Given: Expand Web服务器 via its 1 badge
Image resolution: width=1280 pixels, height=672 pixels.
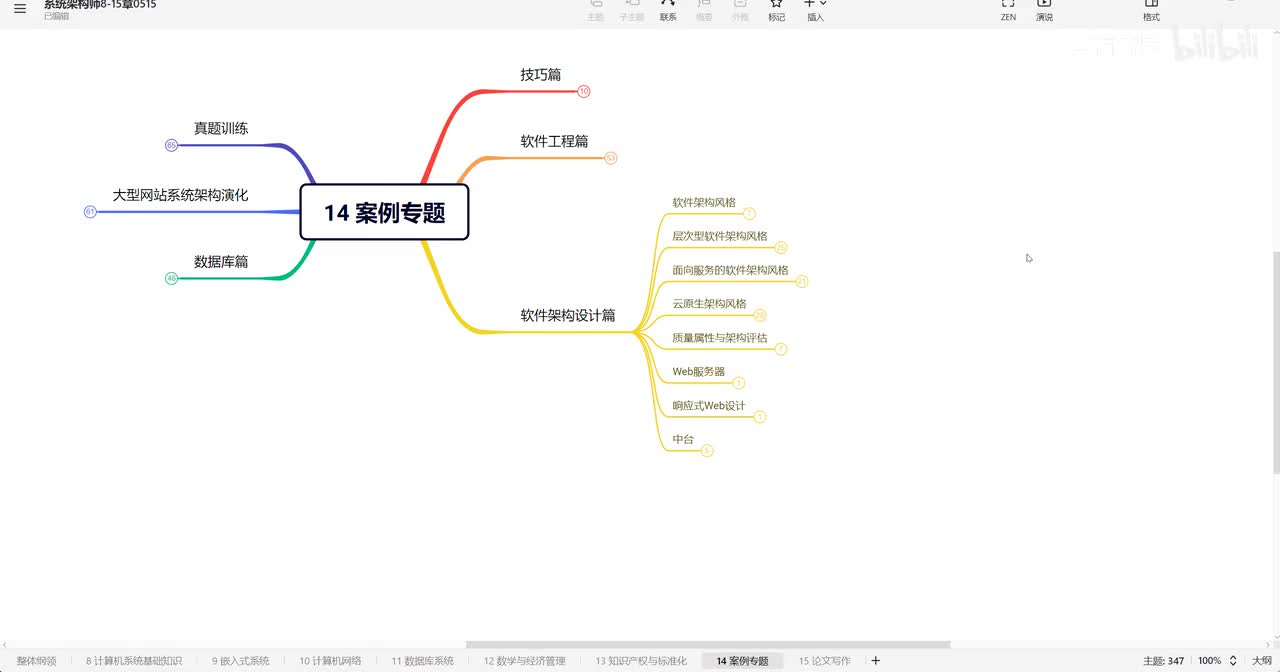Looking at the screenshot, I should point(739,383).
